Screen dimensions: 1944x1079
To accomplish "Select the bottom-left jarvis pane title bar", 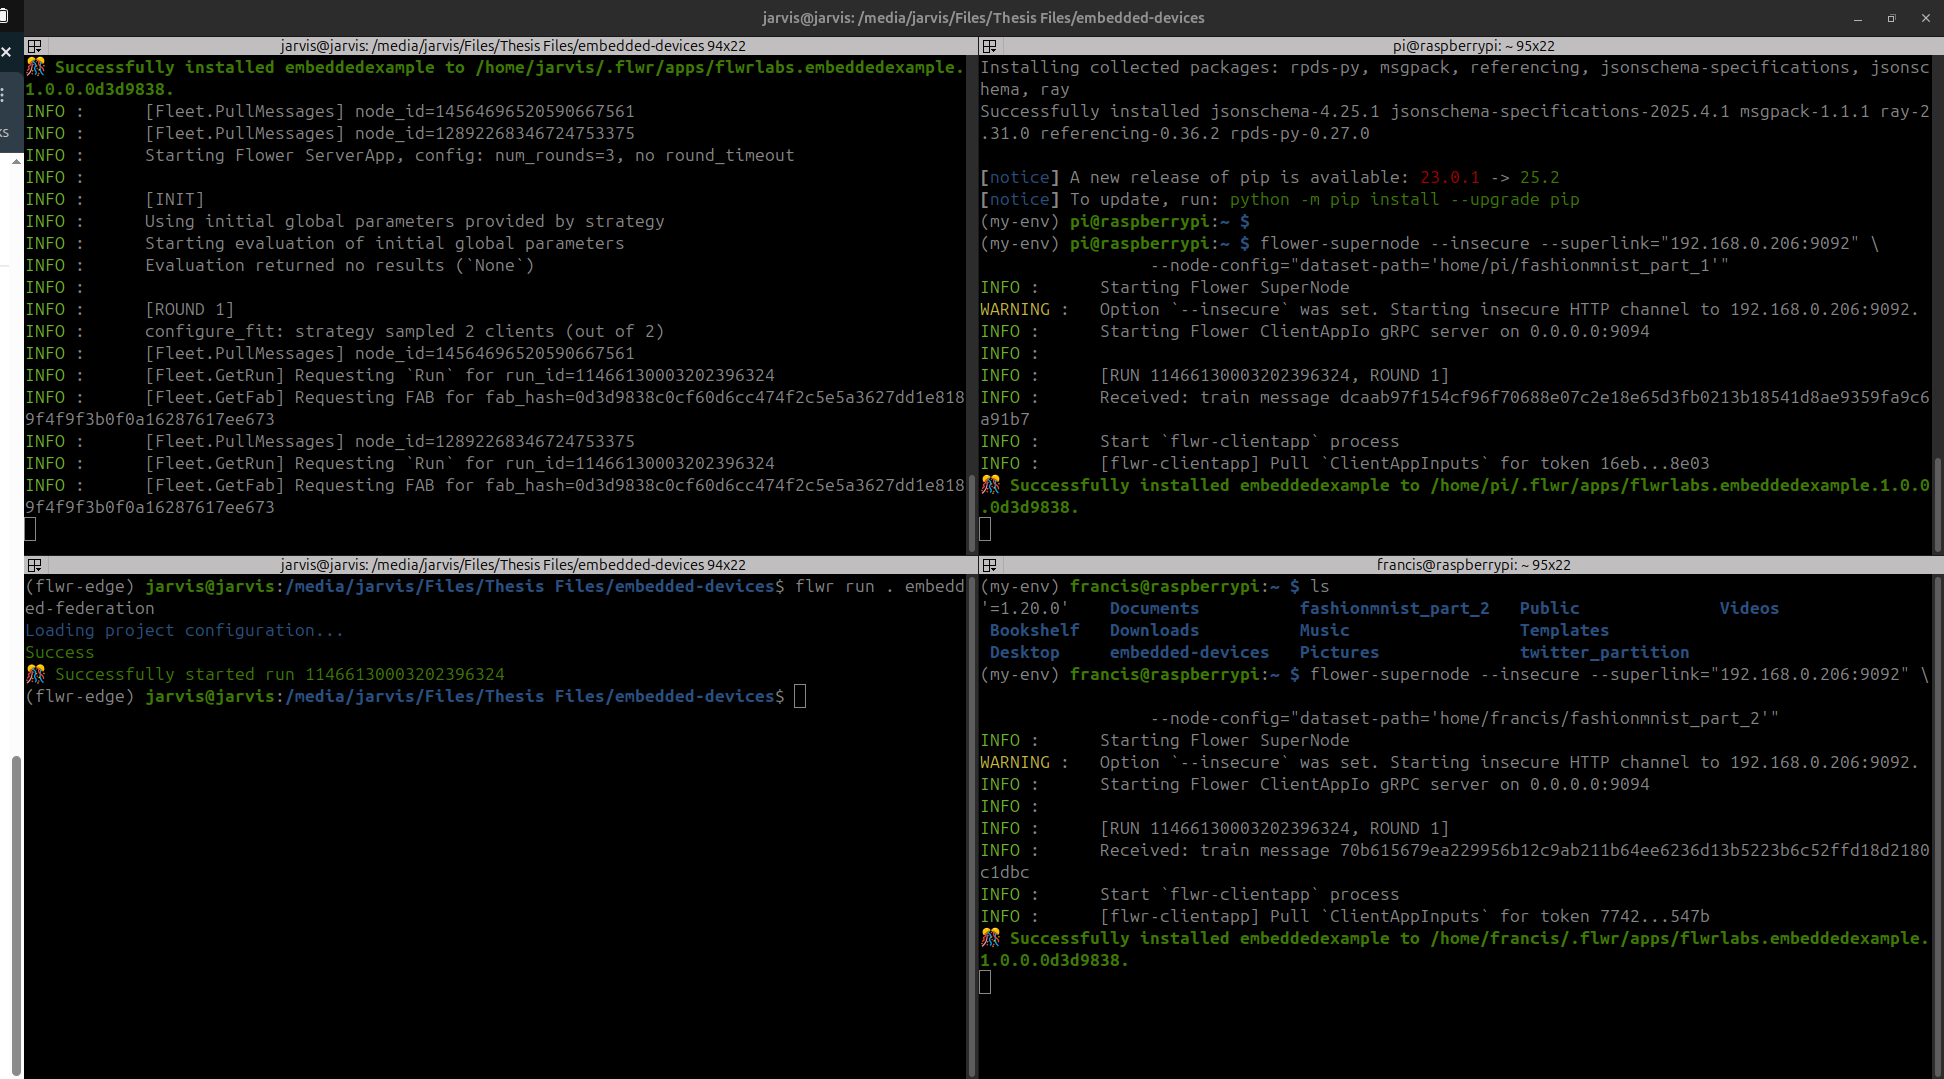I will (x=499, y=565).
